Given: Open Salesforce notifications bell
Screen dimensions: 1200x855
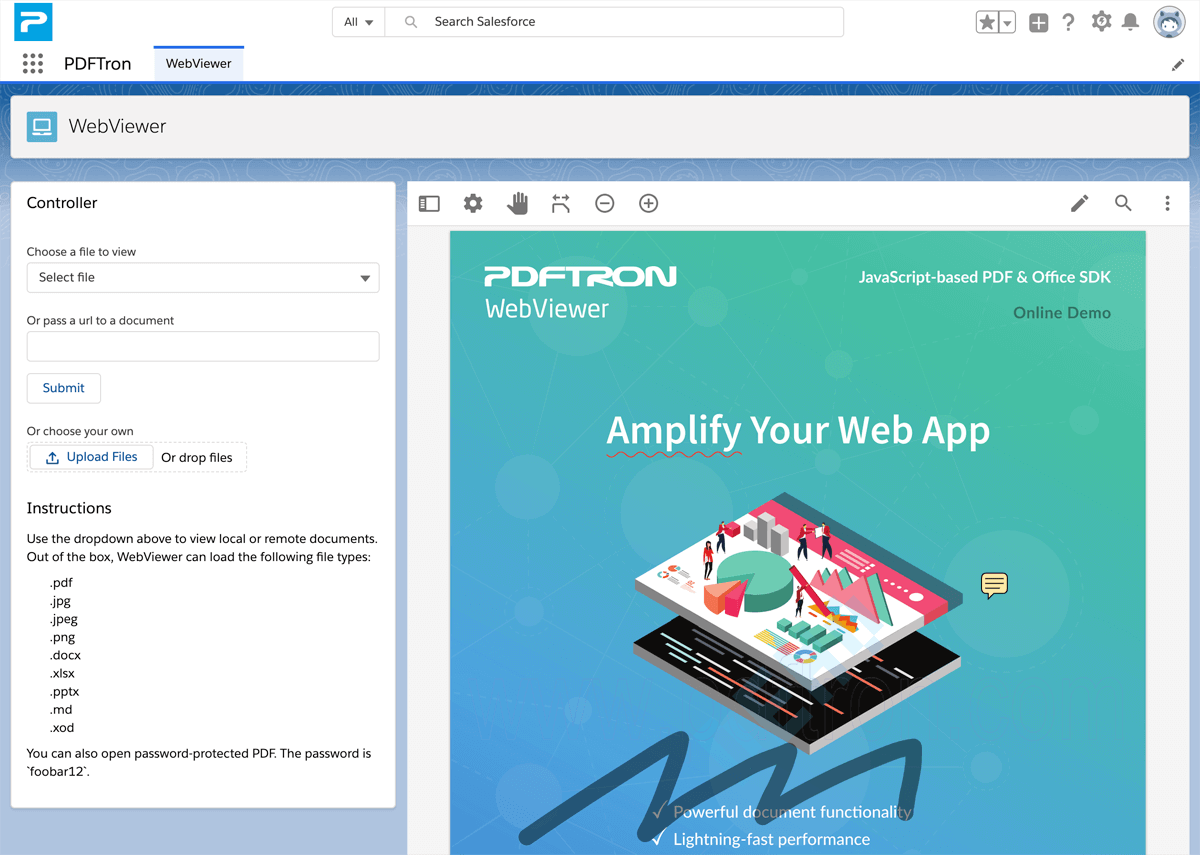Looking at the screenshot, I should click(1131, 21).
